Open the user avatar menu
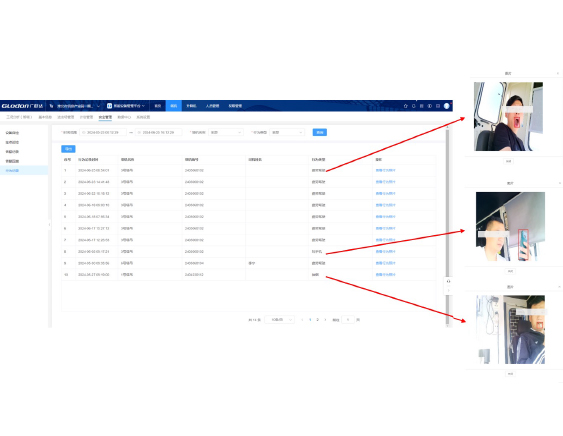Screen dimensions: 563x436 pos(447,106)
